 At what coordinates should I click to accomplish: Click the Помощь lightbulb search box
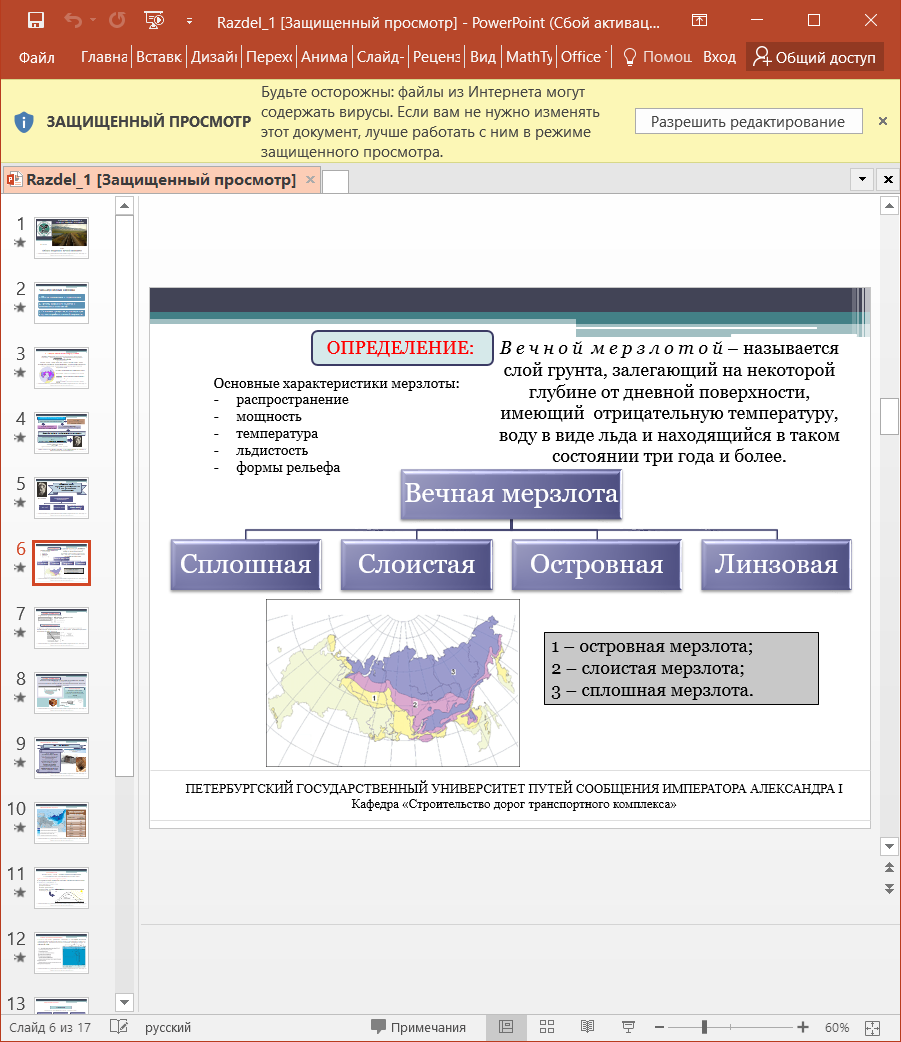pyautogui.click(x=658, y=57)
